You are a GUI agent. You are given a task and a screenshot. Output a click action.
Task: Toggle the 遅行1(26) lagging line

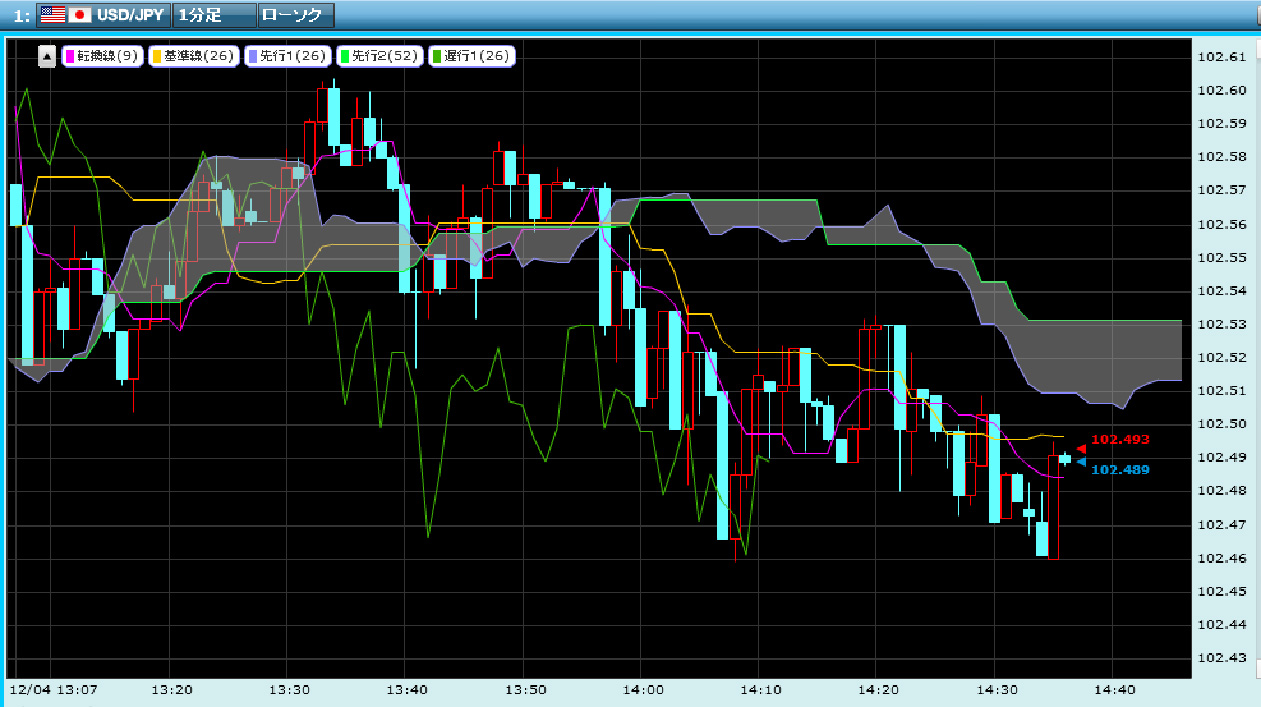pos(471,57)
